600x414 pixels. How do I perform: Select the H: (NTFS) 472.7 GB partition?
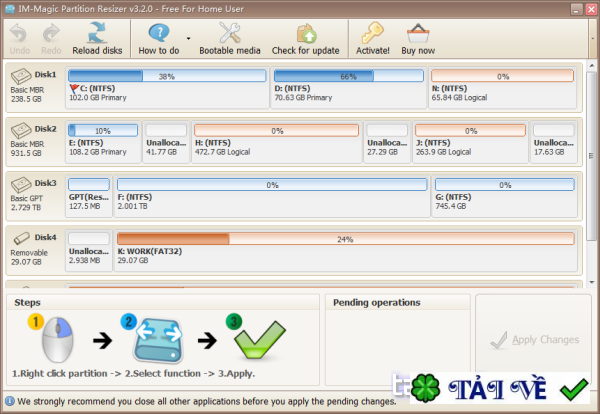(276, 142)
